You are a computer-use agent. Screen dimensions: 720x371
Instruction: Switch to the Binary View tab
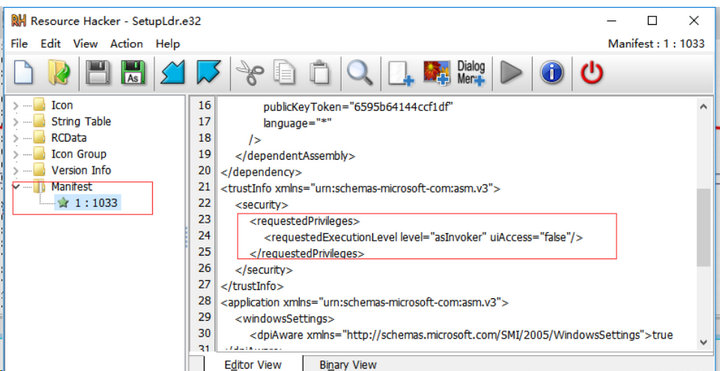click(348, 365)
